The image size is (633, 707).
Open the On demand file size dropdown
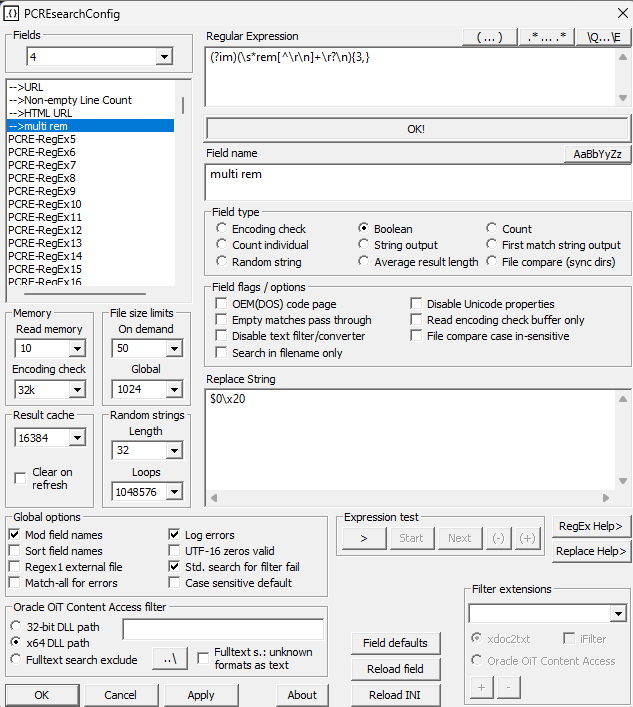[x=174, y=349]
